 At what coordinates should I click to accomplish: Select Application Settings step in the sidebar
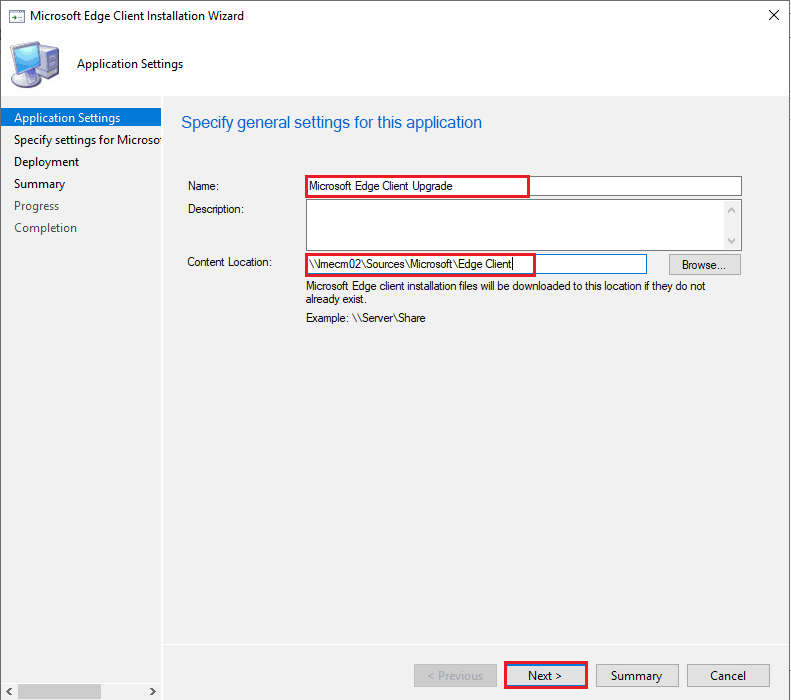coord(67,118)
